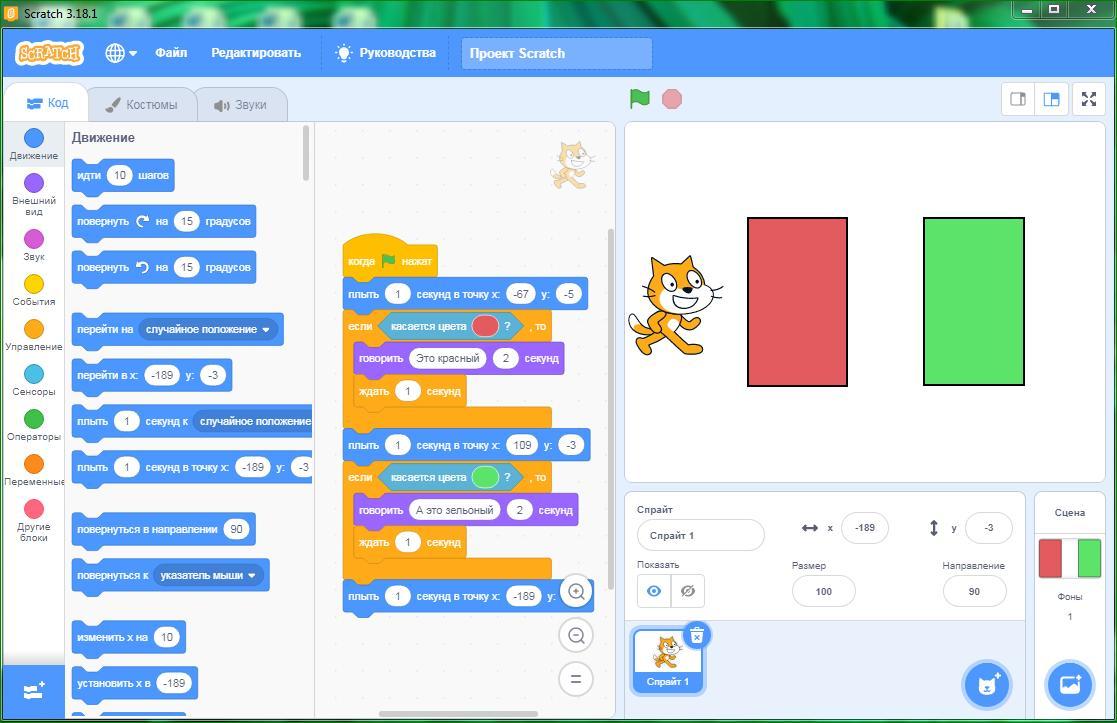Open the choose a sprite button
The image size is (1117, 723).
[987, 685]
